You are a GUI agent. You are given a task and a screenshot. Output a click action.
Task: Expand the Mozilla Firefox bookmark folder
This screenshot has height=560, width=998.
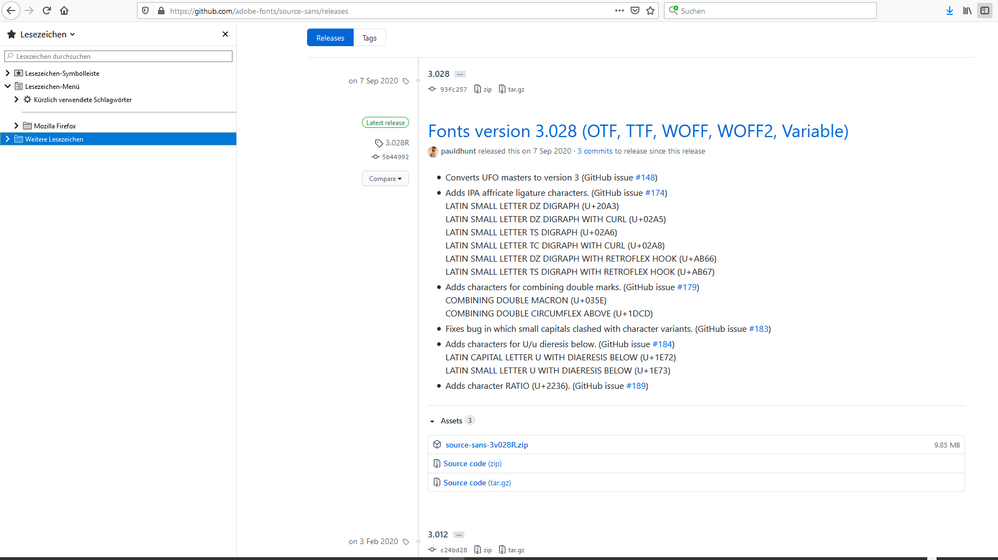(17, 126)
